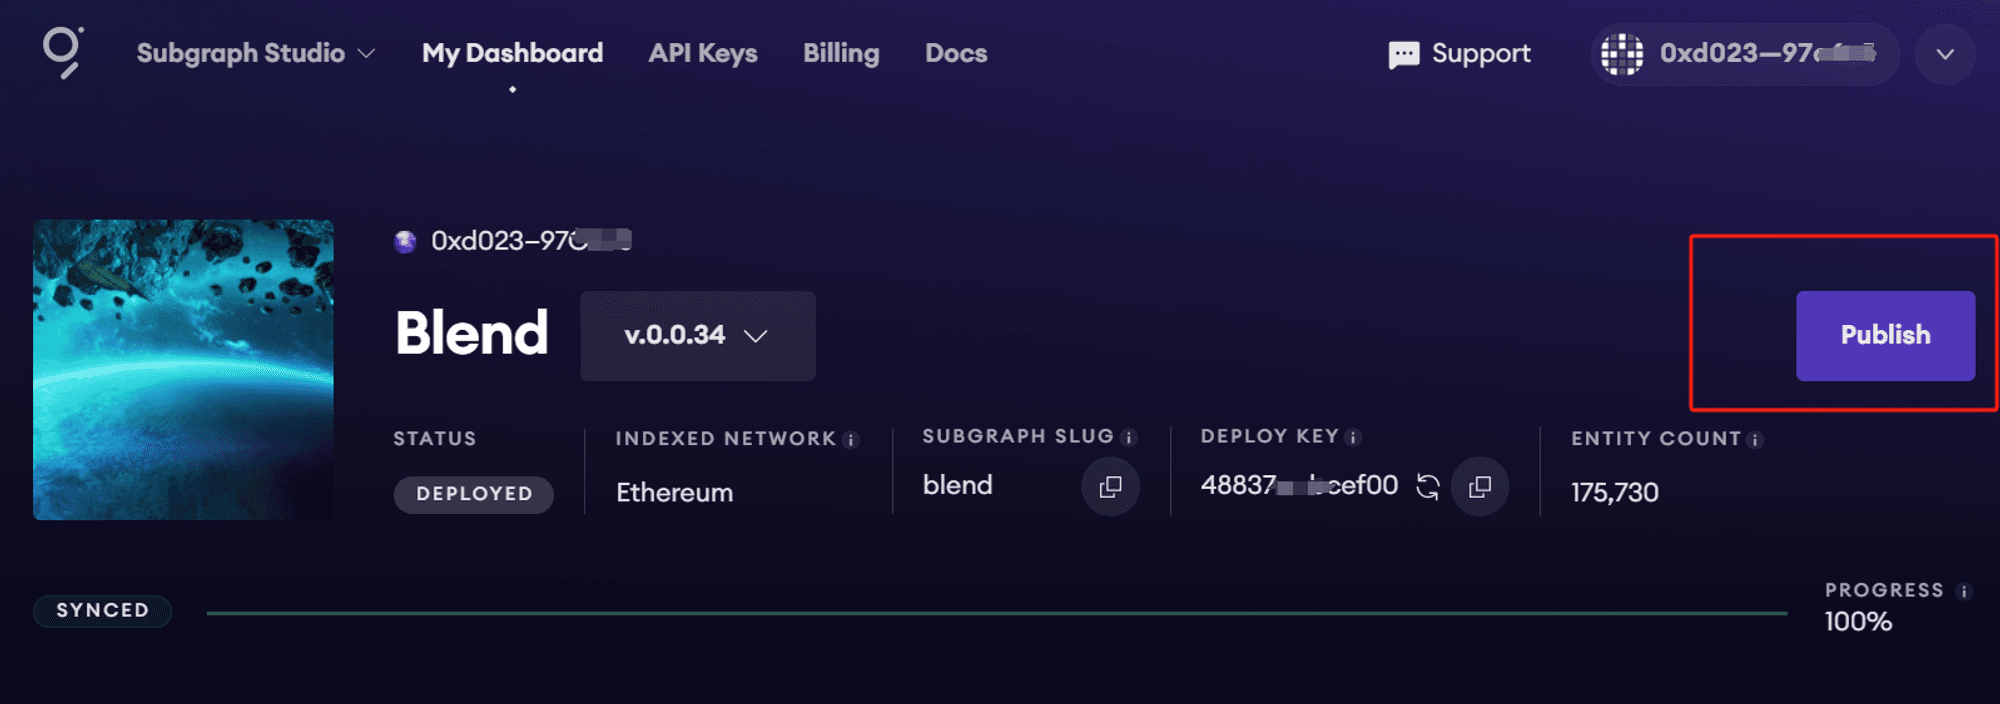Click the Entity Count info icon
Screen dimensions: 2000x704
1755,440
